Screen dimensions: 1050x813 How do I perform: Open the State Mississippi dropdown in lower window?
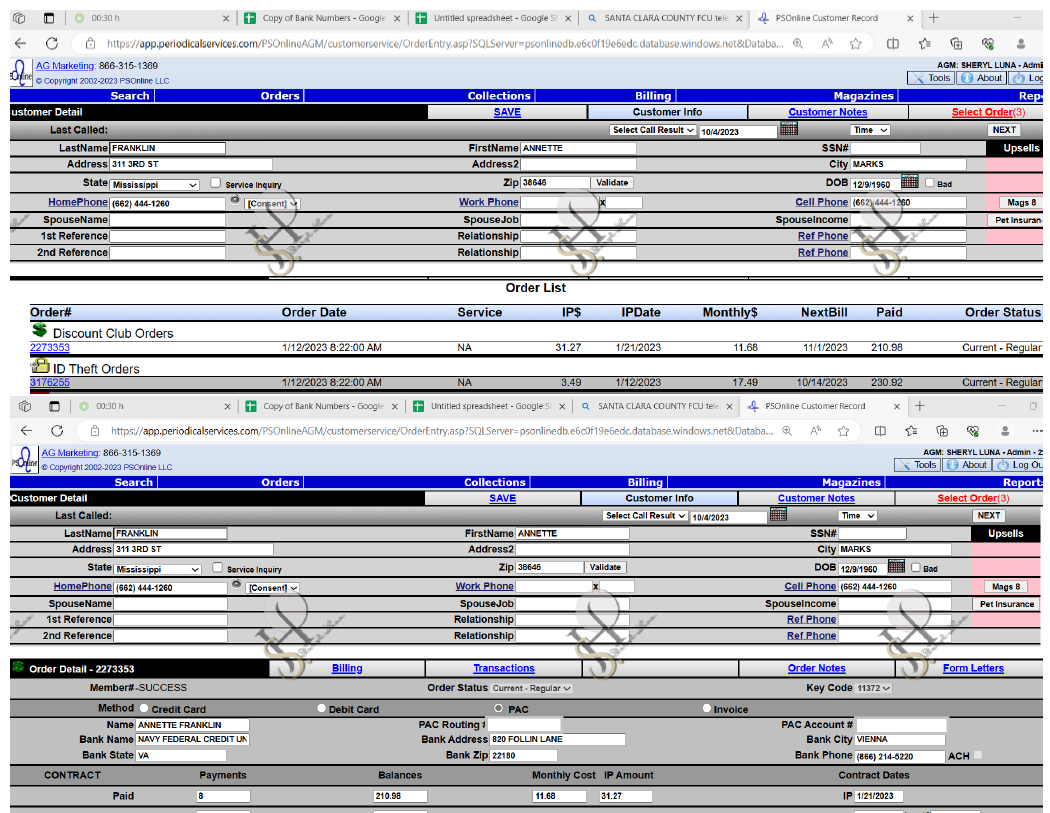(157, 569)
